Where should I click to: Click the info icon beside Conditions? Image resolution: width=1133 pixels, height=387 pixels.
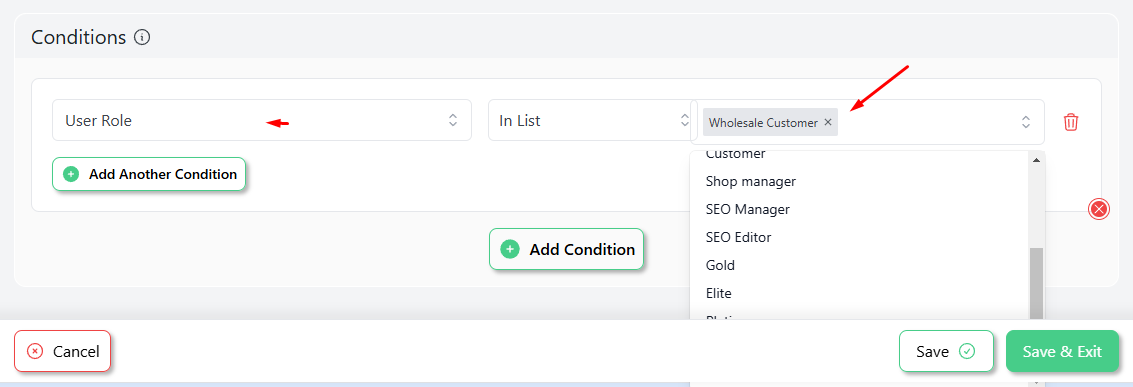142,37
